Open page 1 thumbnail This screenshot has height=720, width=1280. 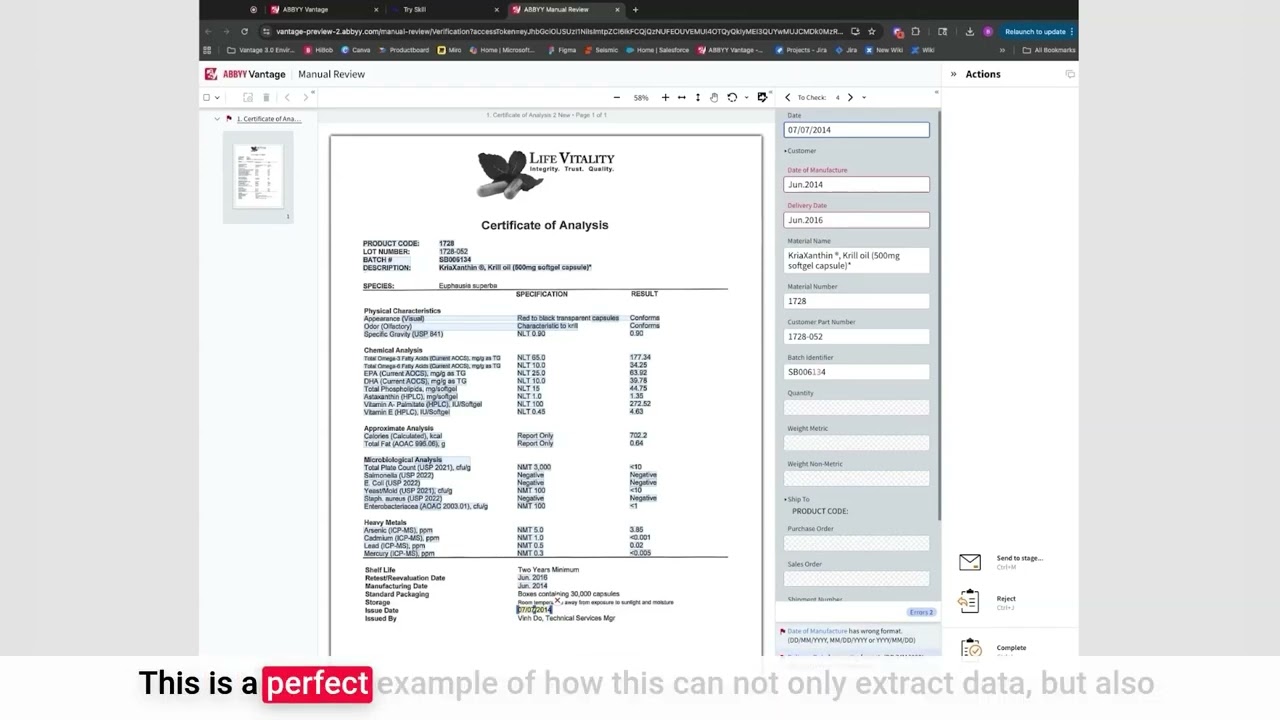tap(259, 176)
